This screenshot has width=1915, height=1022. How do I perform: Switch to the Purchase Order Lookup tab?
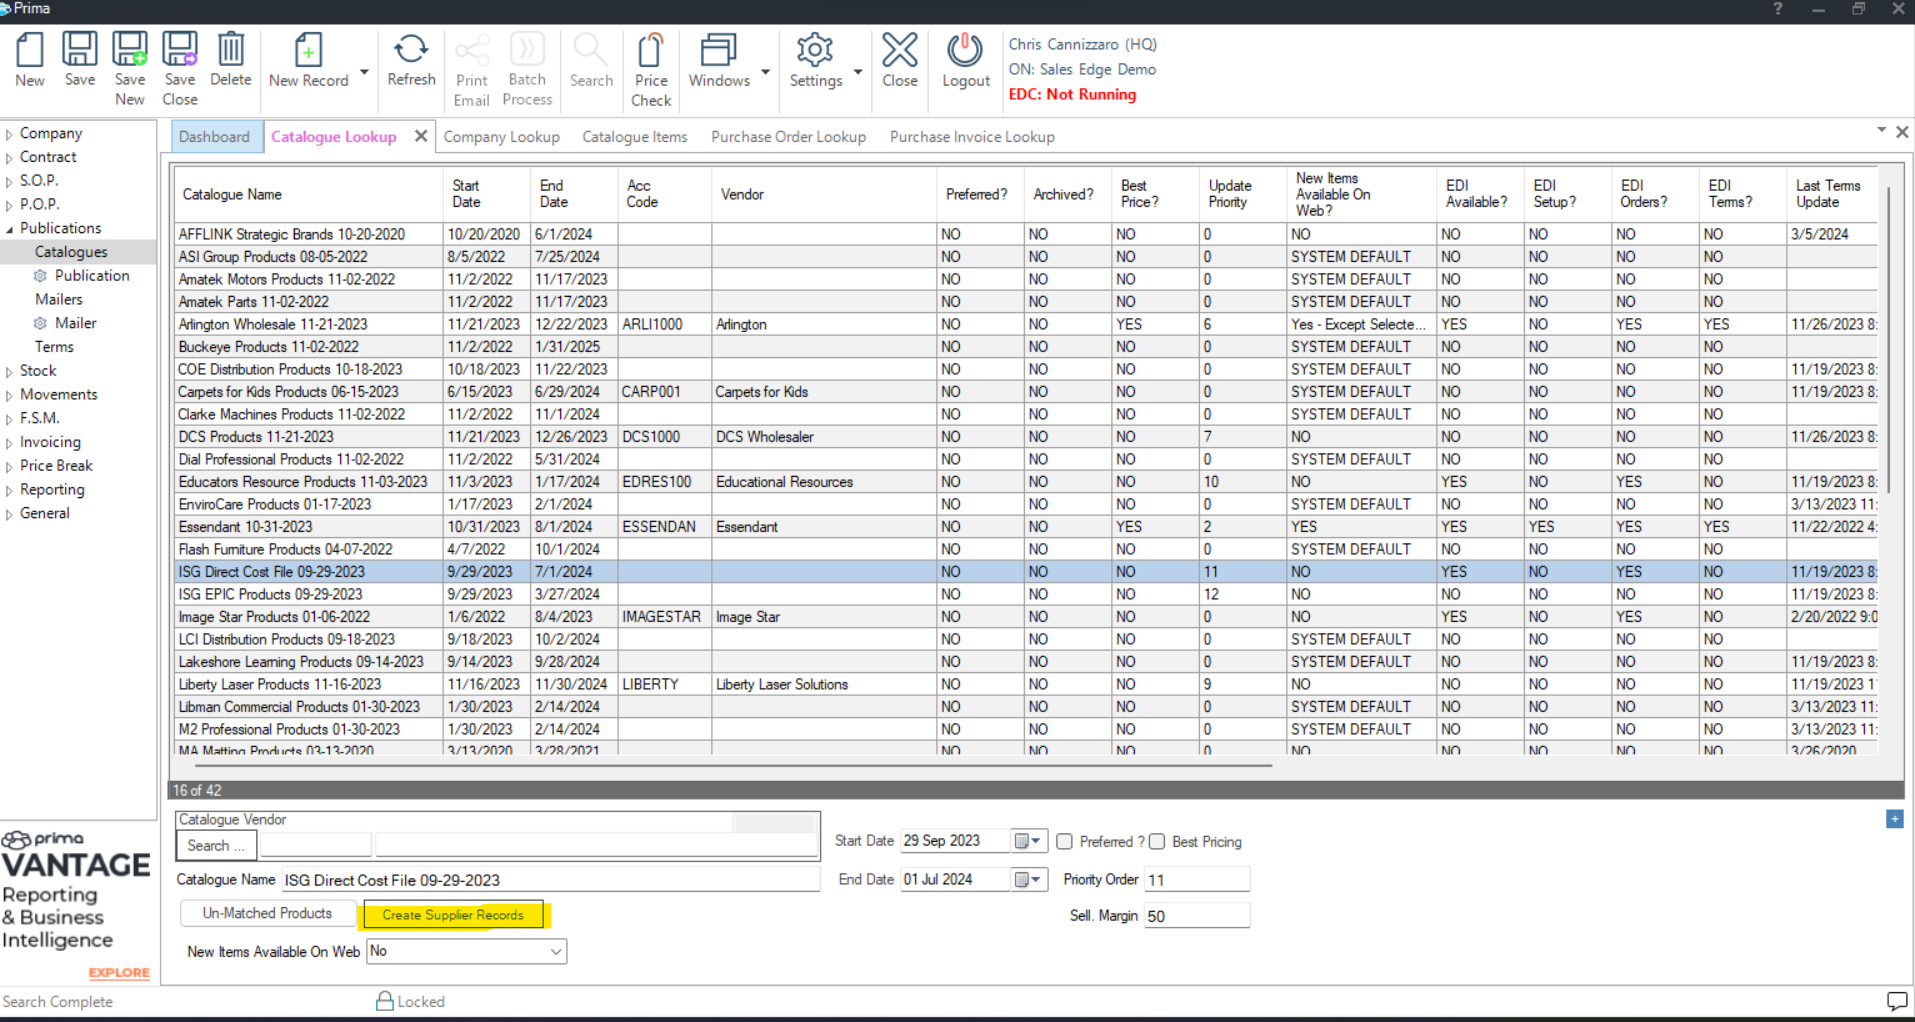coord(788,137)
